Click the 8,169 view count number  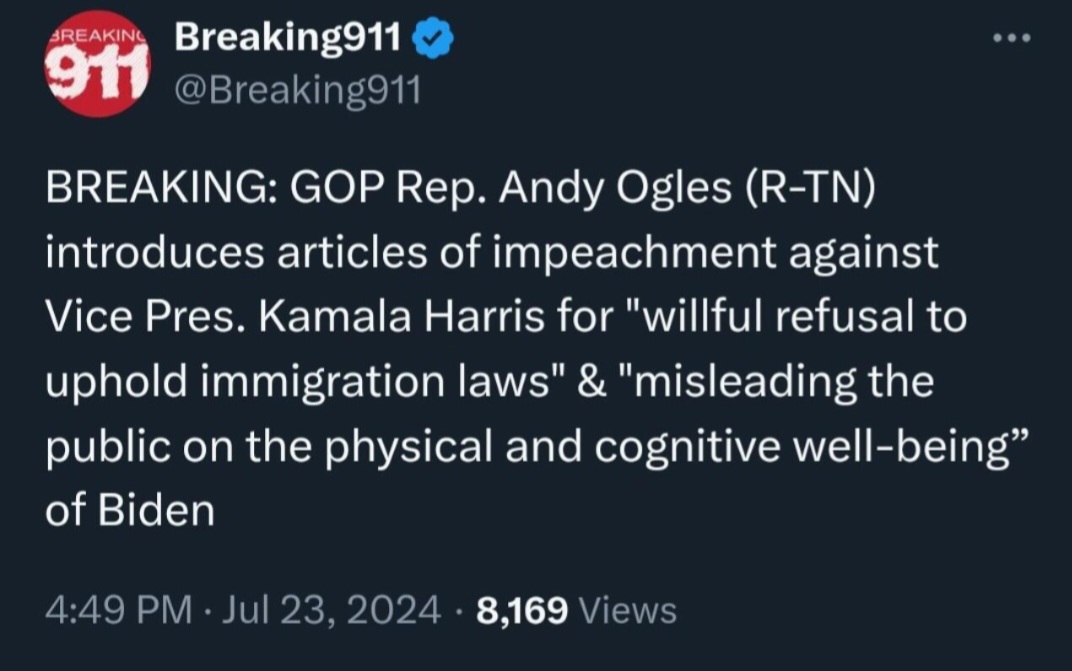(x=522, y=609)
